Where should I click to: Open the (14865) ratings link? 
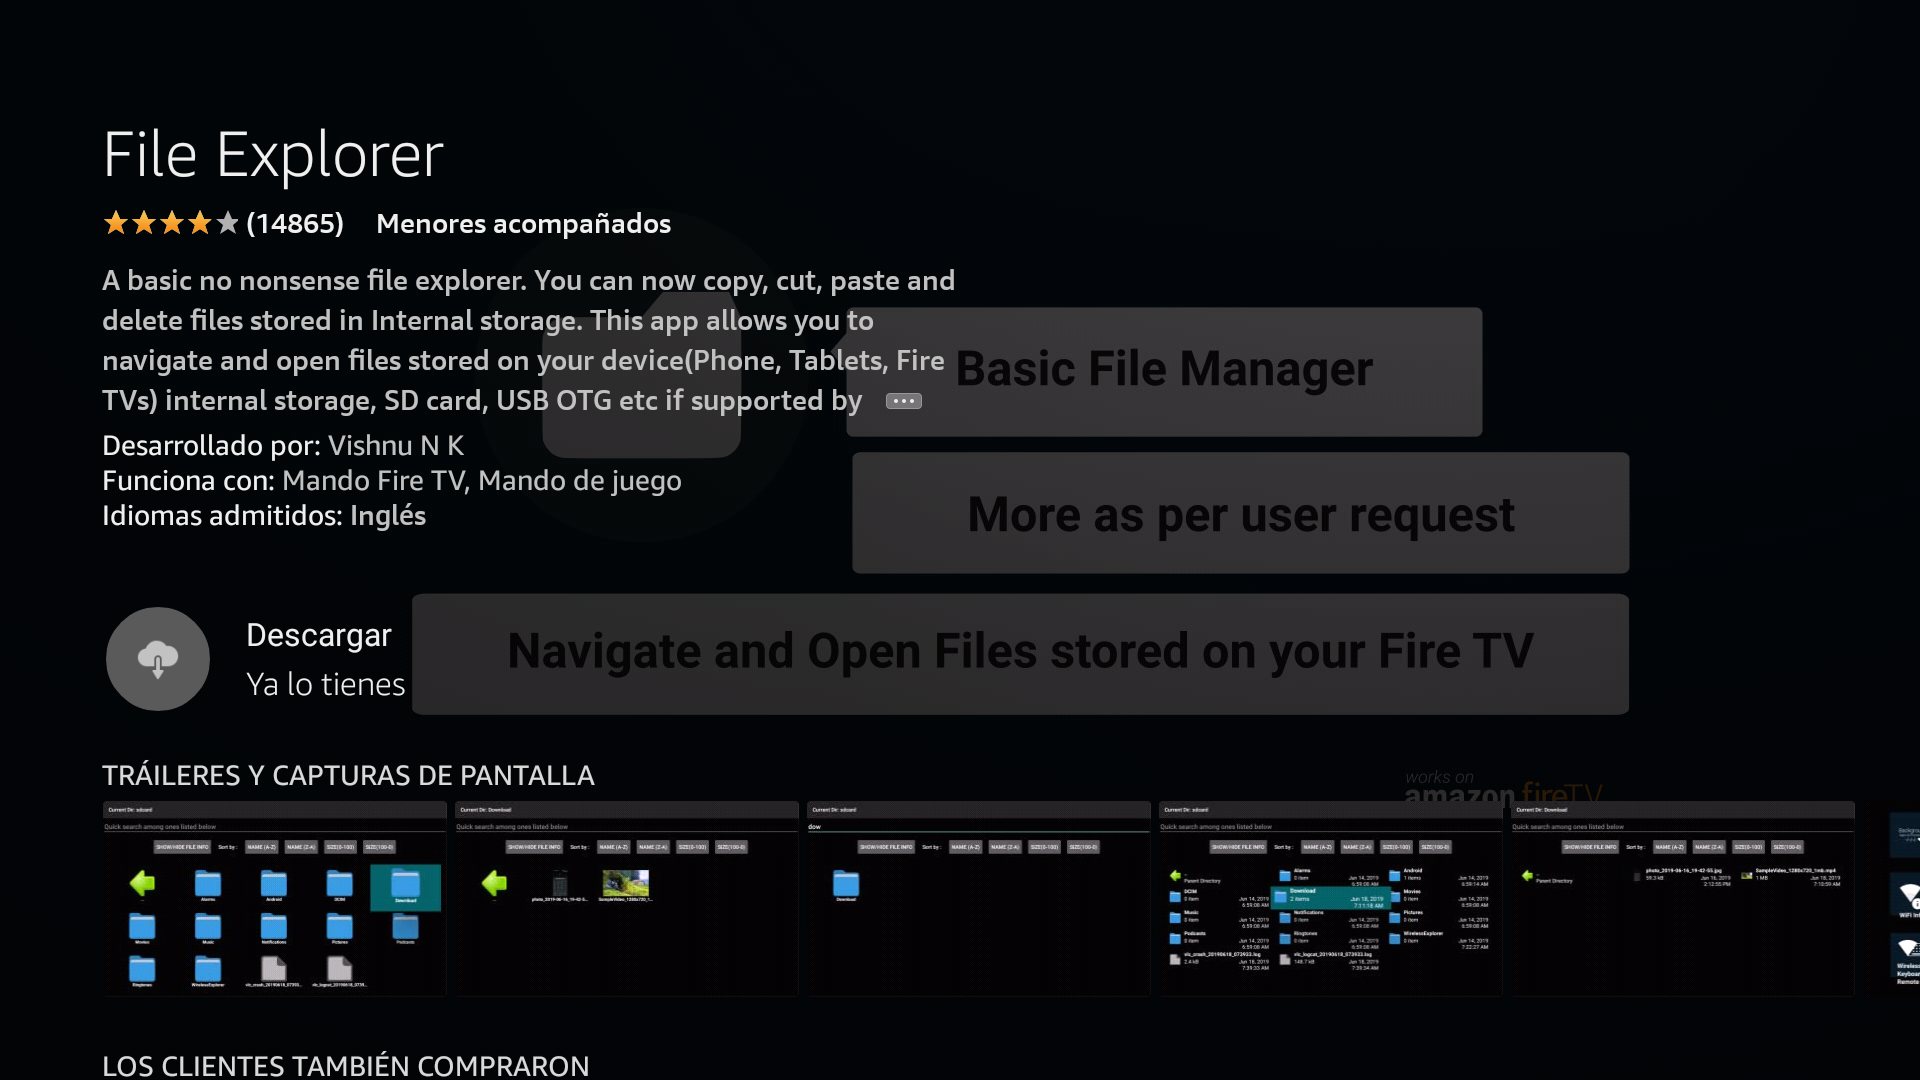(x=295, y=223)
